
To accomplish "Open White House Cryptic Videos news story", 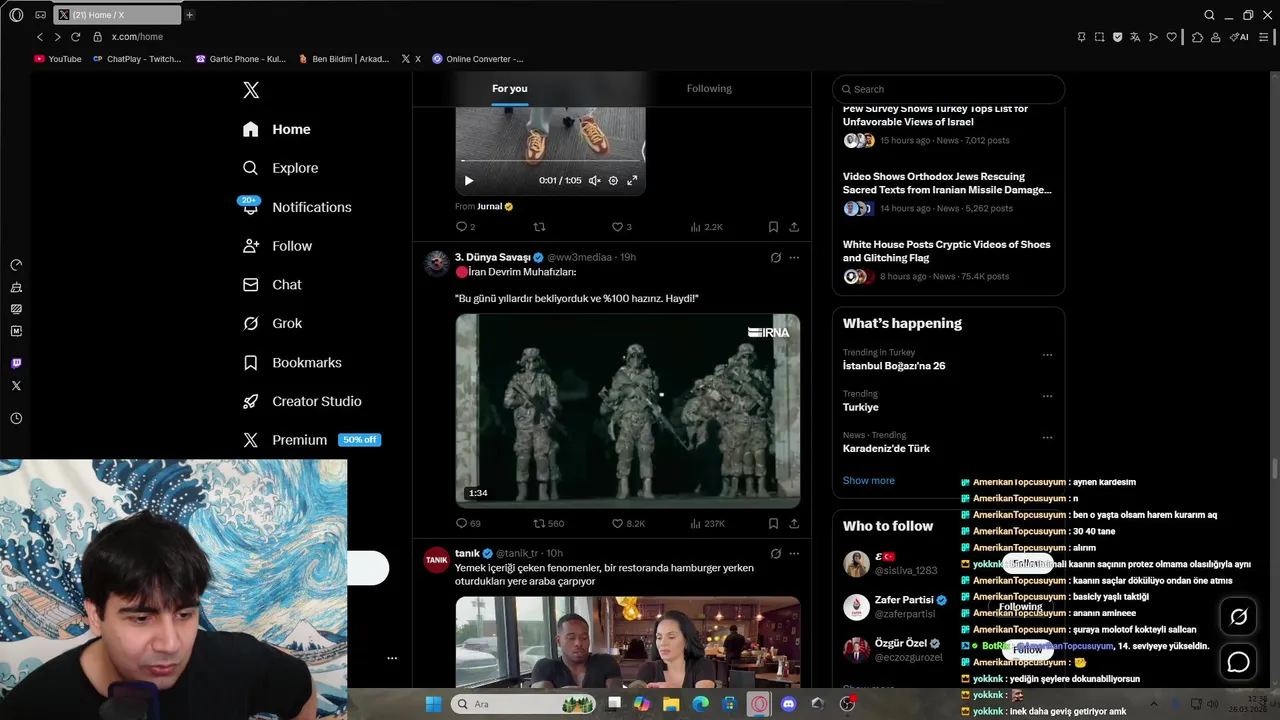I will 948,261.
